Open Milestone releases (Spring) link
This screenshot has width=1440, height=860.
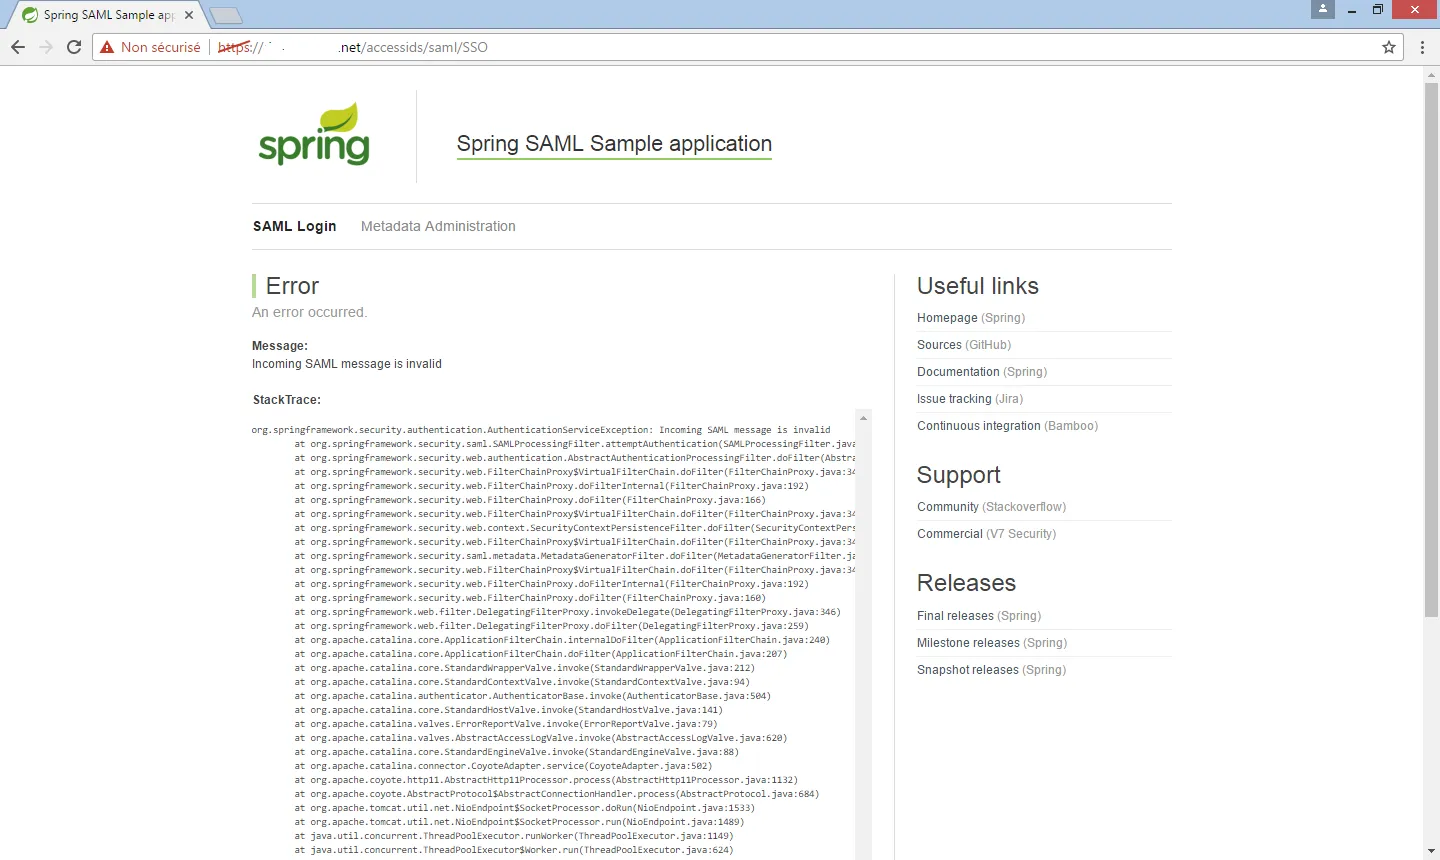(x=992, y=643)
